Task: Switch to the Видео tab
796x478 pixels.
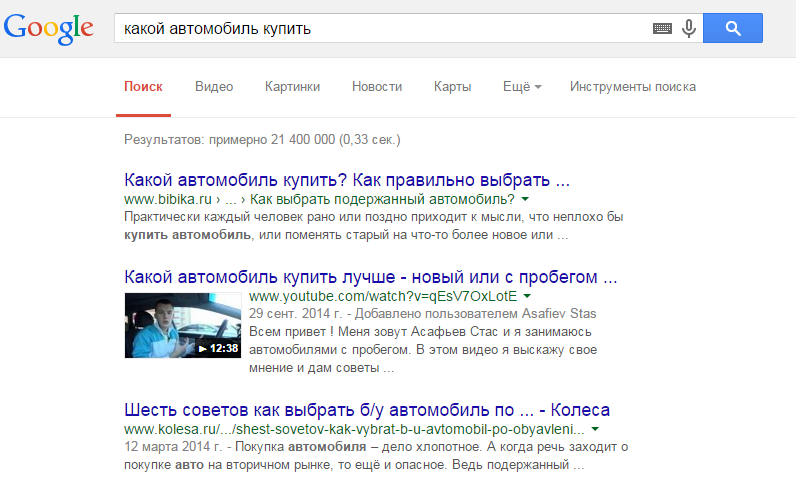Action: tap(214, 87)
